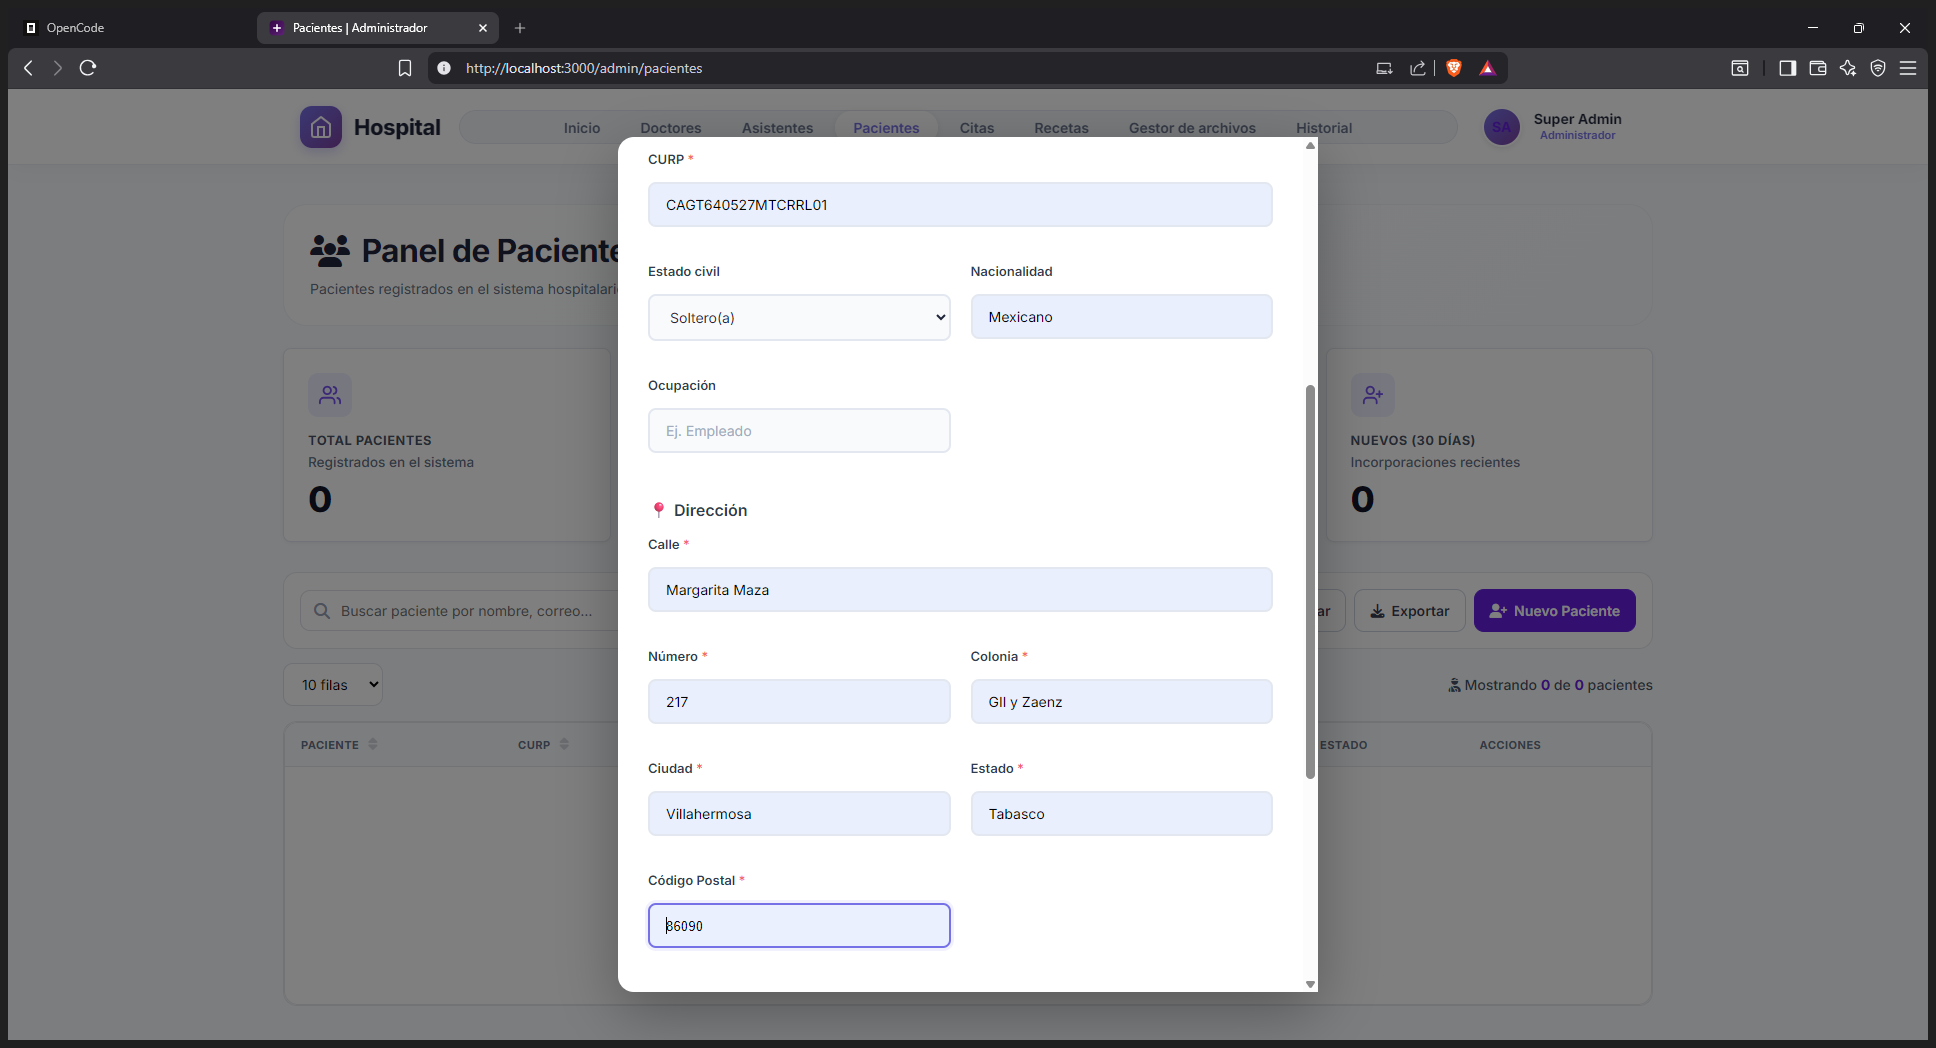Open the tab search icon in toolbar
Screen dimensions: 1936x1048
1740,68
